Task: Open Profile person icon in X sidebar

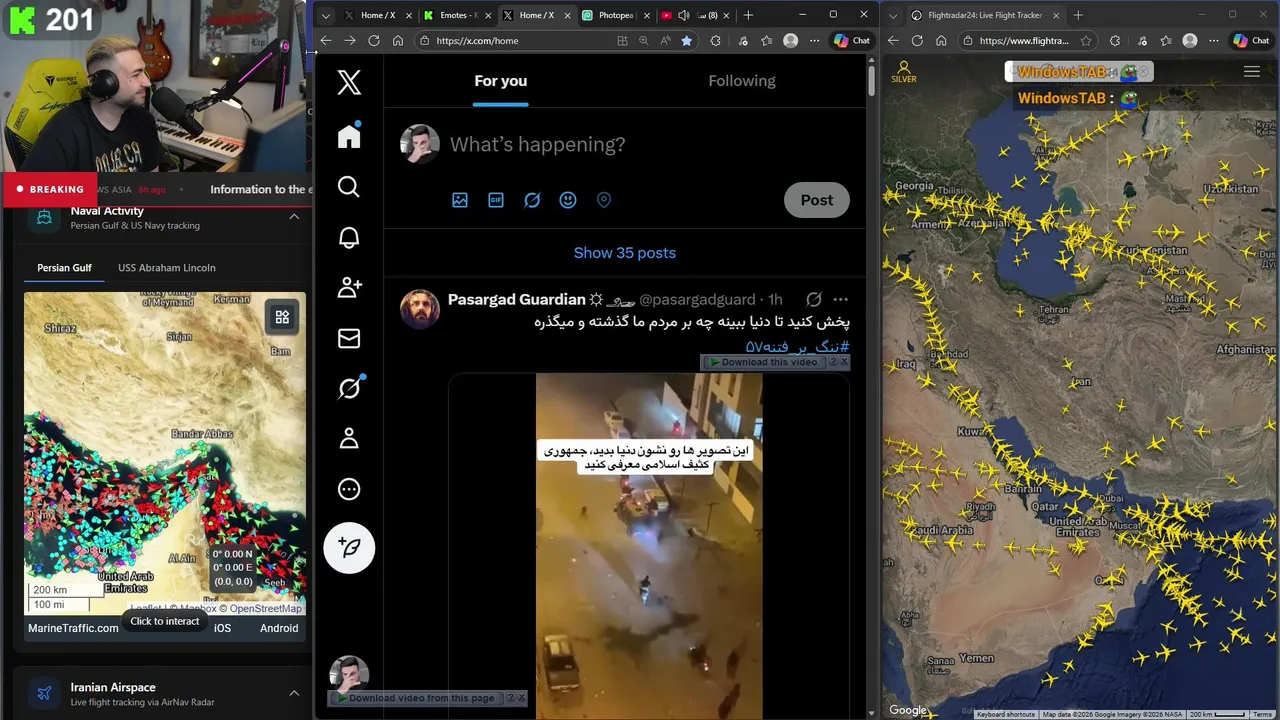Action: pyautogui.click(x=349, y=439)
